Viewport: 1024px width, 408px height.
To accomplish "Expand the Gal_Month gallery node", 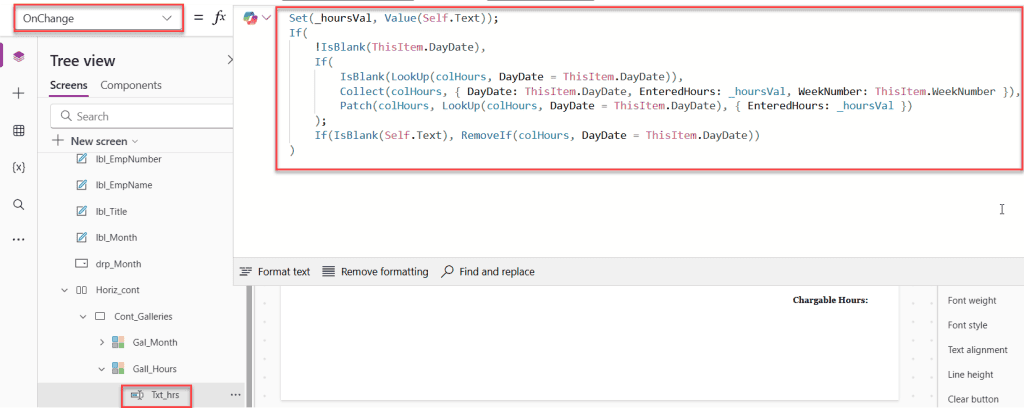I will click(101, 342).
